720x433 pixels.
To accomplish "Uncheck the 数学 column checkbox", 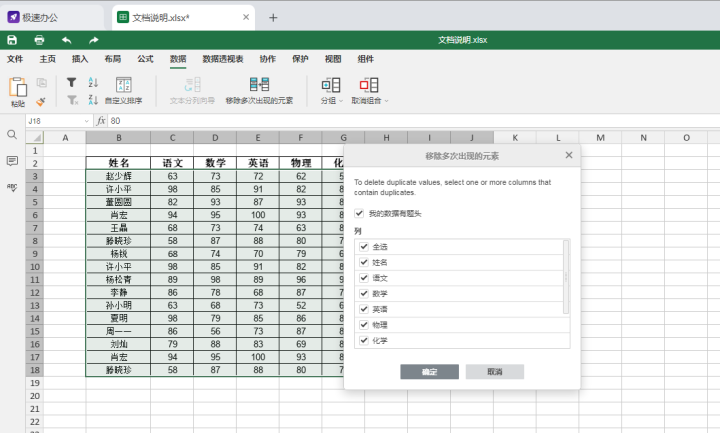I will pos(364,293).
